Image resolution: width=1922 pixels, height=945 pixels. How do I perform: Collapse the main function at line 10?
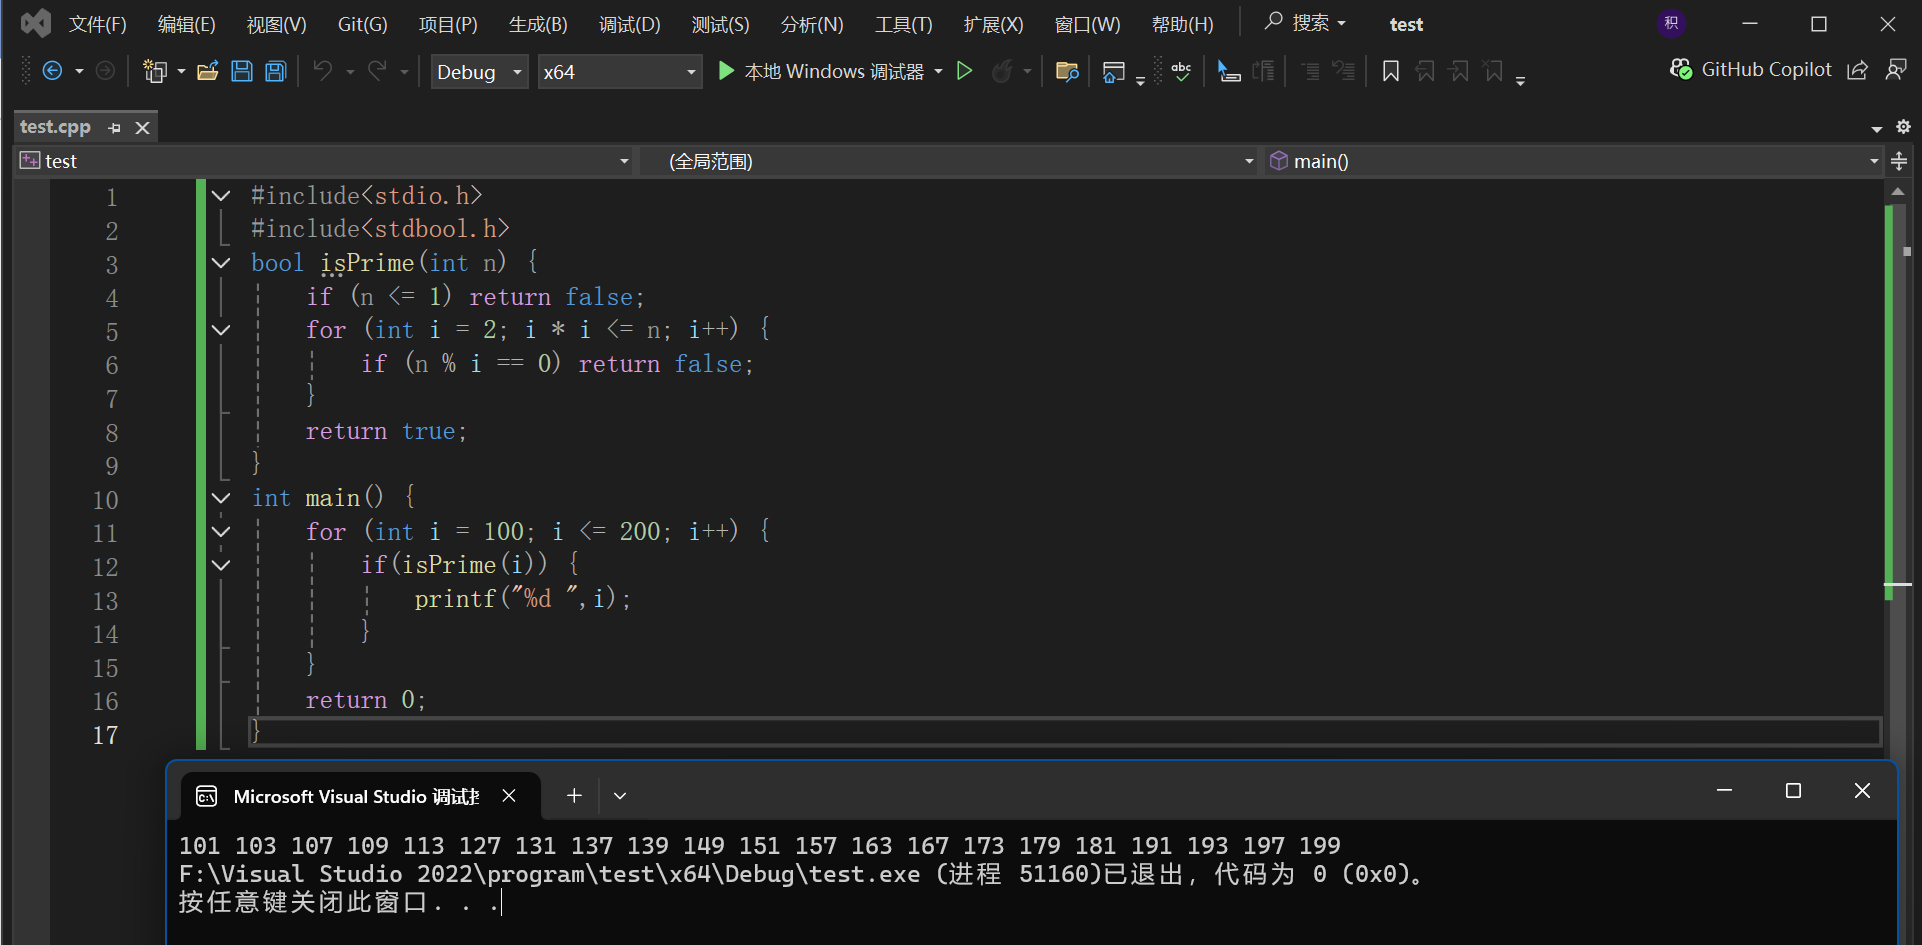[221, 498]
